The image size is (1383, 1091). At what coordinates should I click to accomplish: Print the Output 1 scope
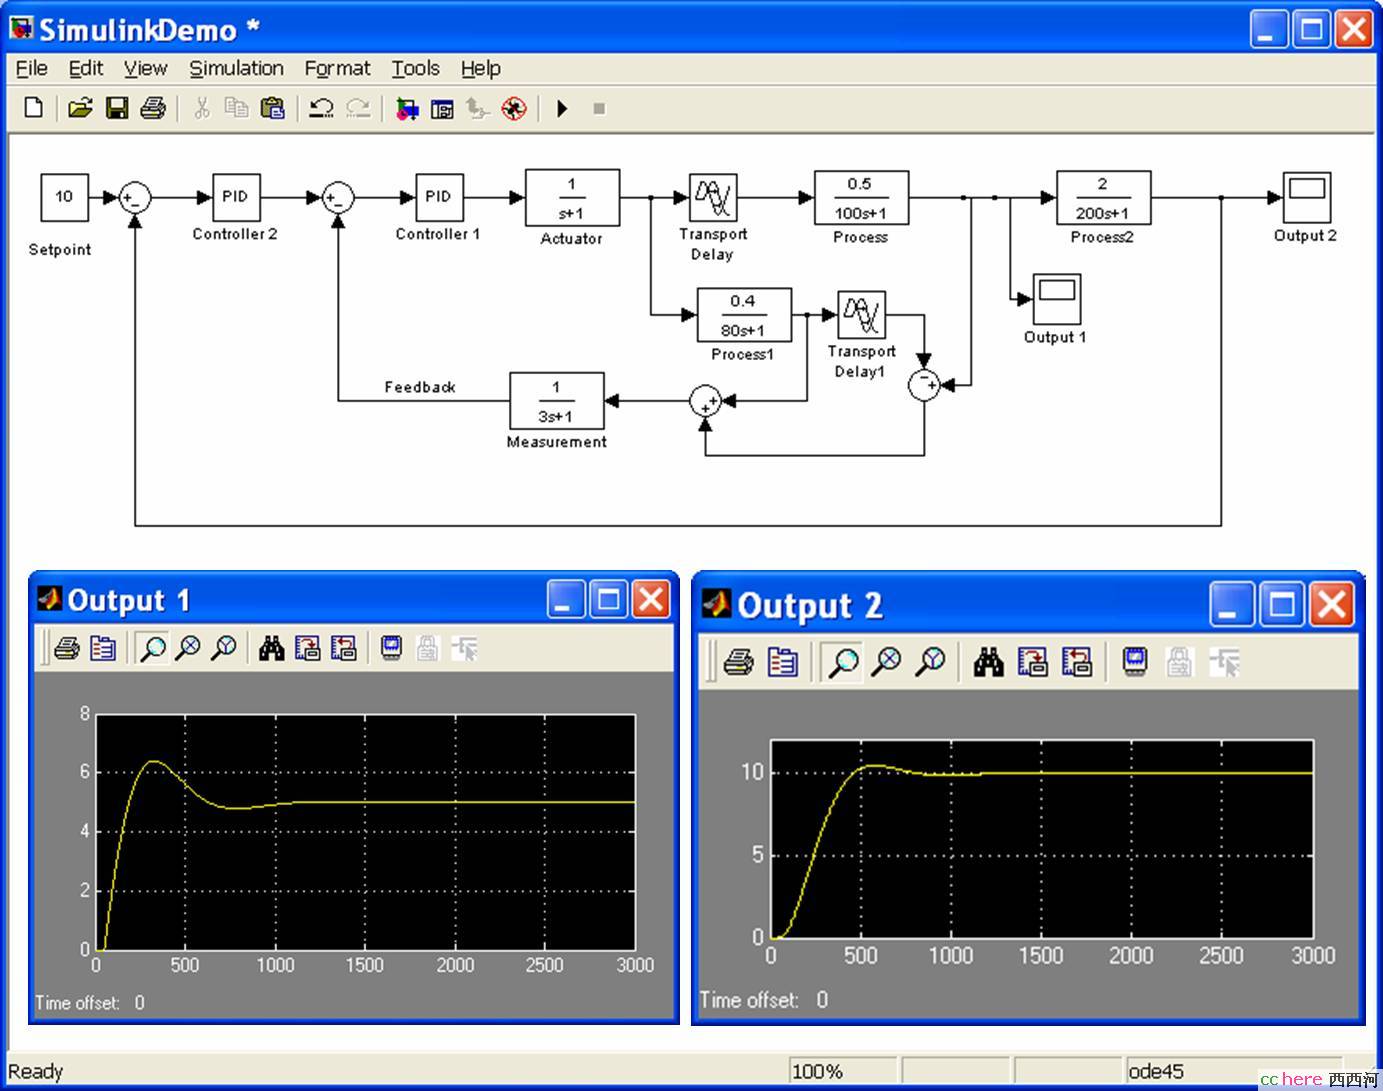tap(67, 648)
